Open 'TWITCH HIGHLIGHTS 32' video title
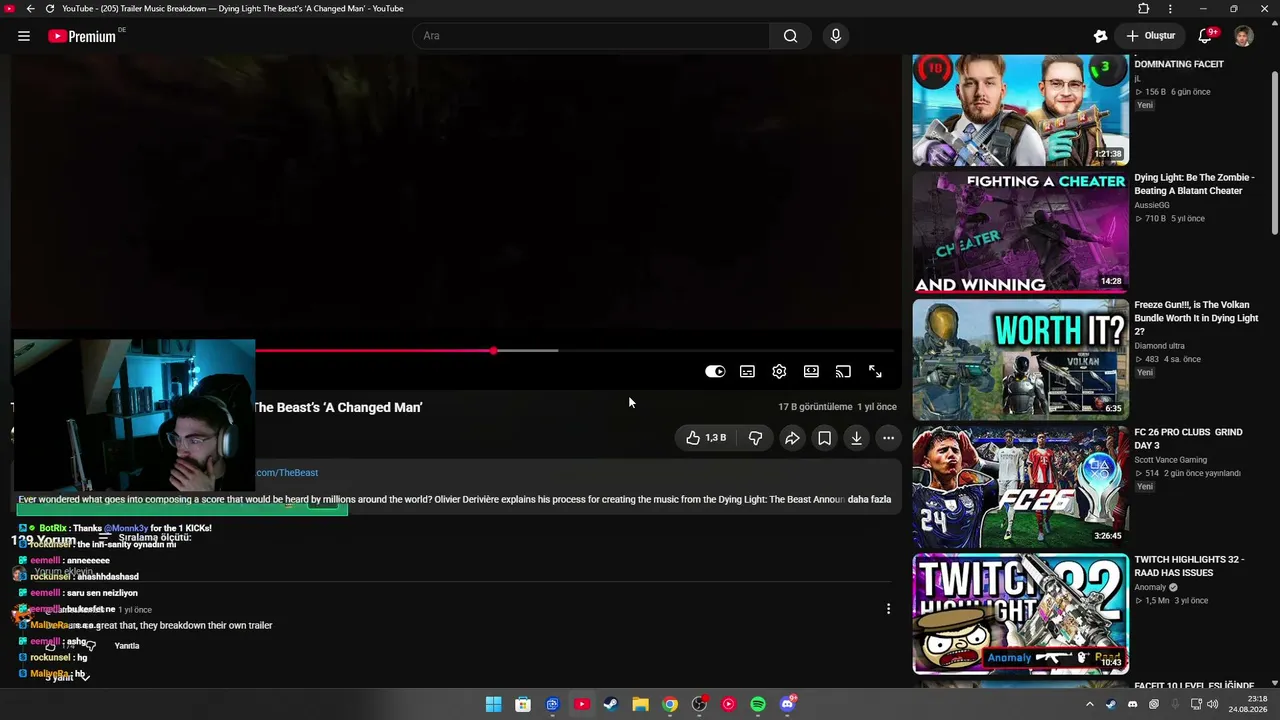The height and width of the screenshot is (720, 1280). 1189,566
